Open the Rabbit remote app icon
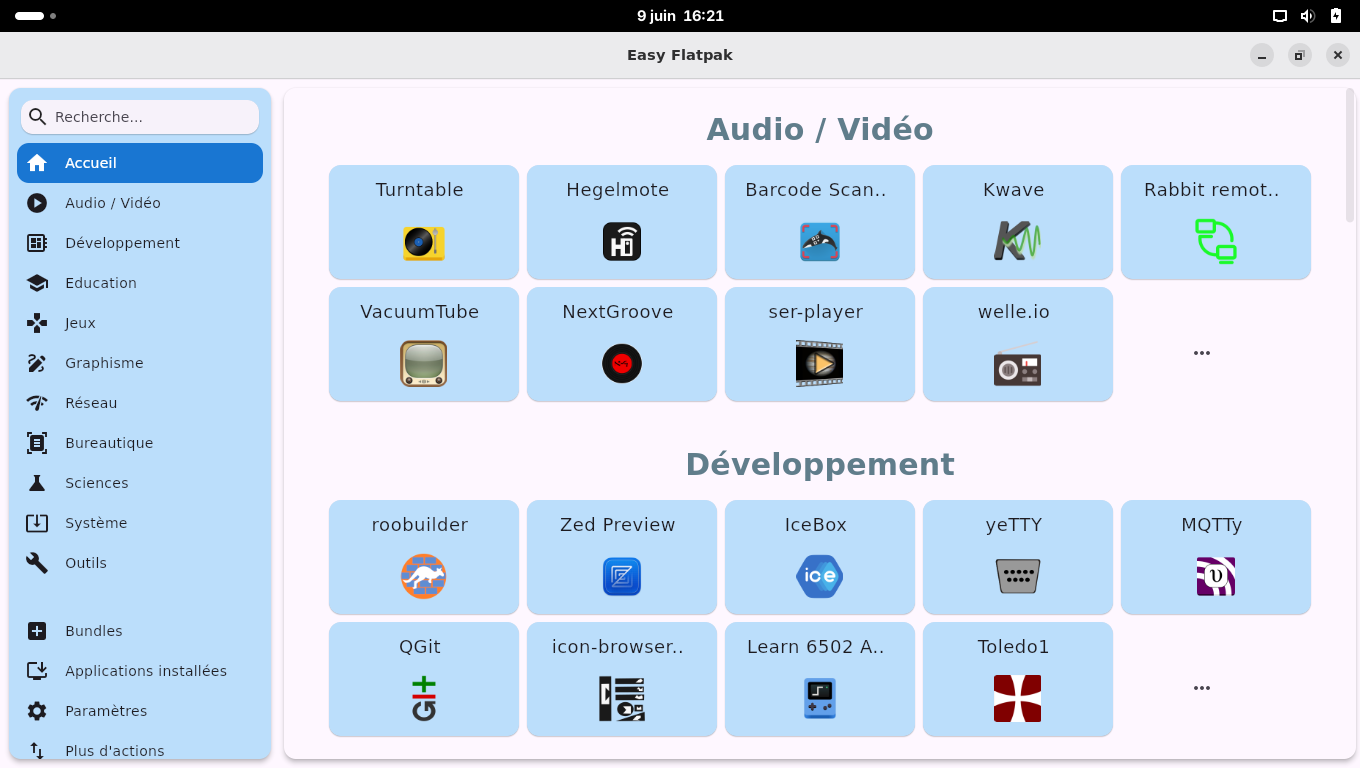 pyautogui.click(x=1216, y=242)
